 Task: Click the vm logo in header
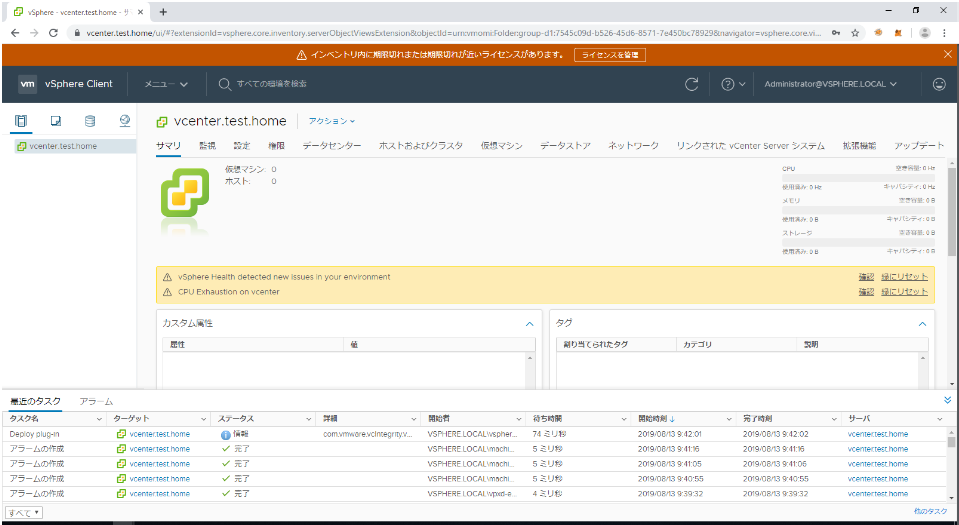click(x=28, y=84)
